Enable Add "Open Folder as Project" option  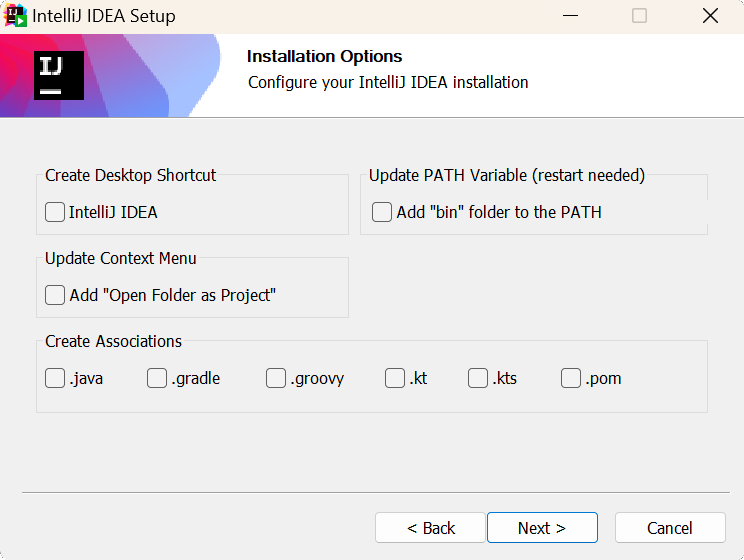55,295
